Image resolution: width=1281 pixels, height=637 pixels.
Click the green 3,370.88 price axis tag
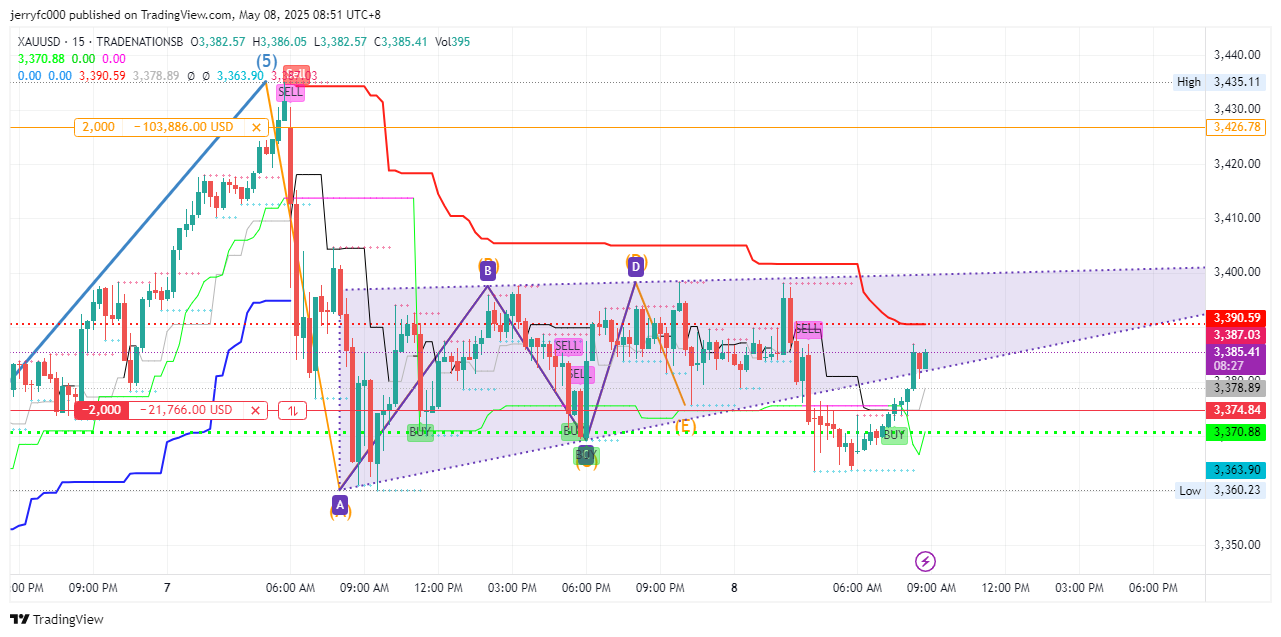[x=1236, y=432]
